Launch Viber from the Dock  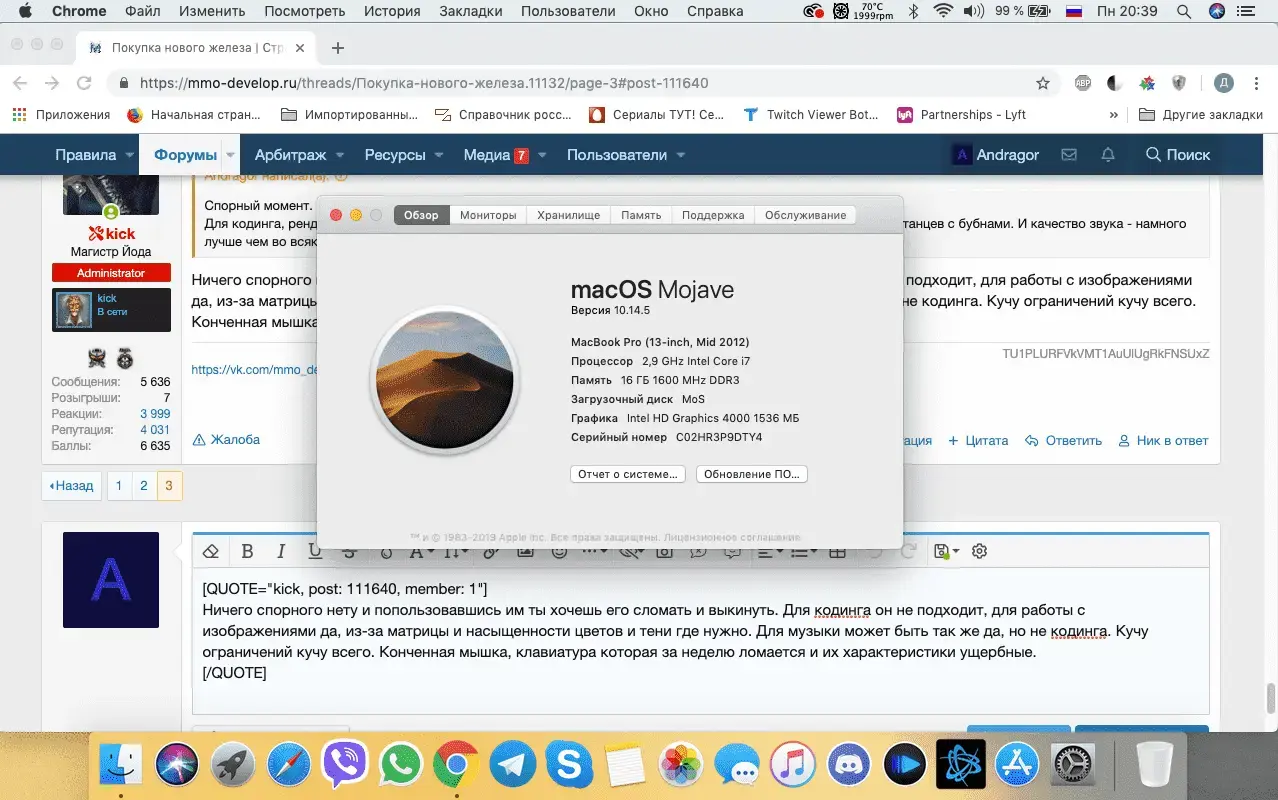(345, 765)
